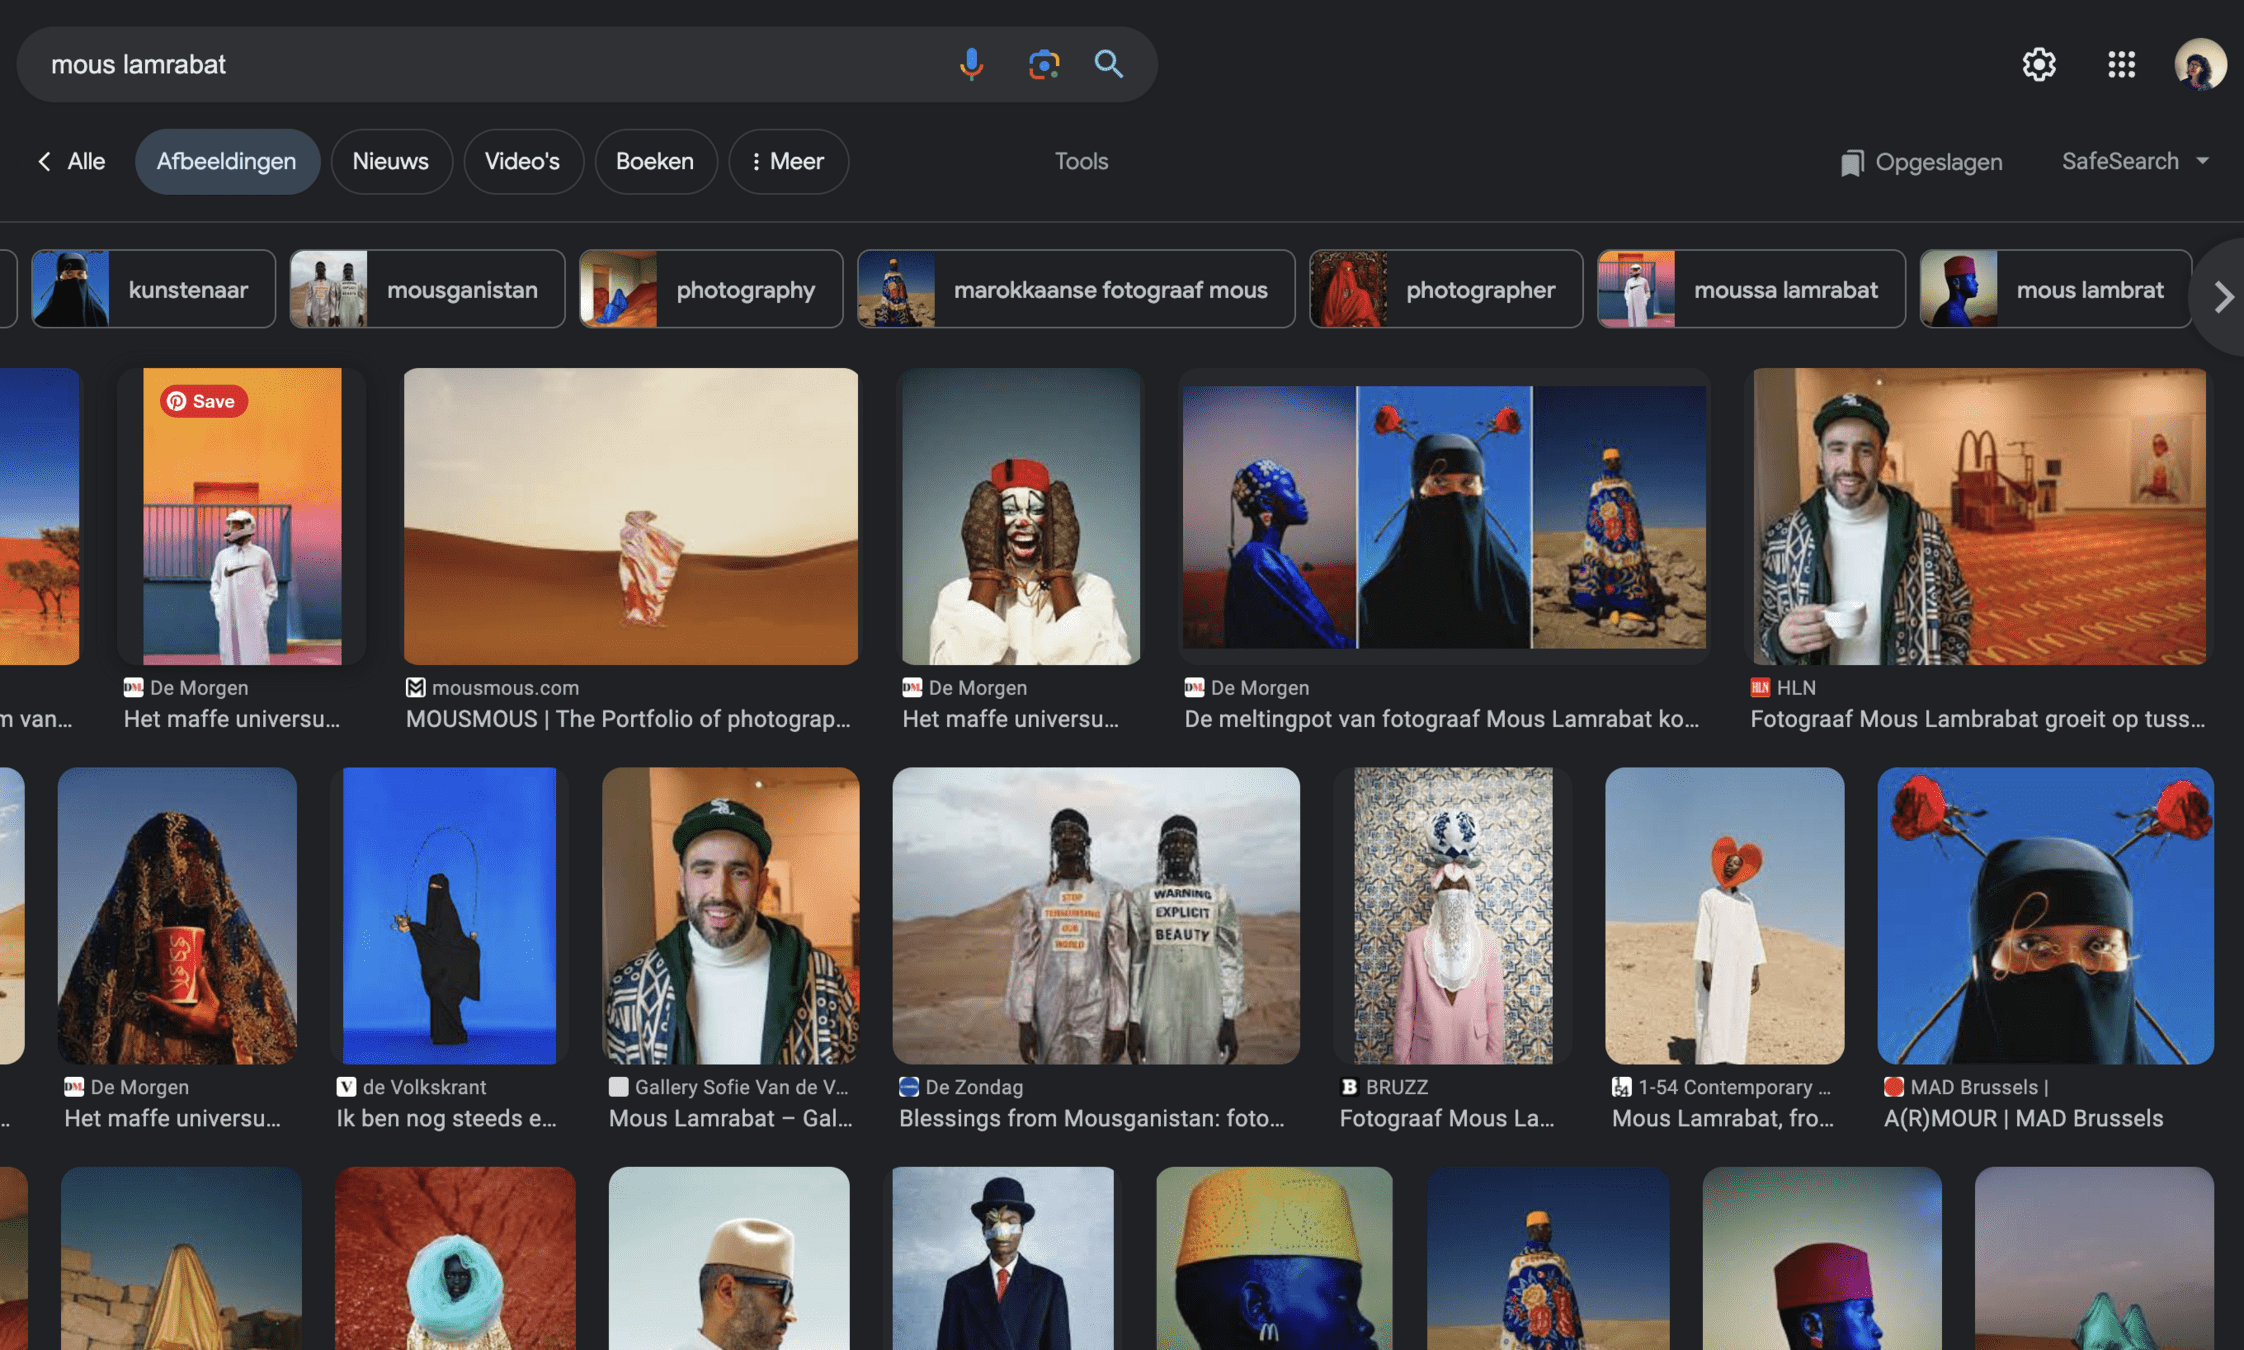Select the mousganistan suggestion chip
2244x1350 pixels.
click(427, 289)
